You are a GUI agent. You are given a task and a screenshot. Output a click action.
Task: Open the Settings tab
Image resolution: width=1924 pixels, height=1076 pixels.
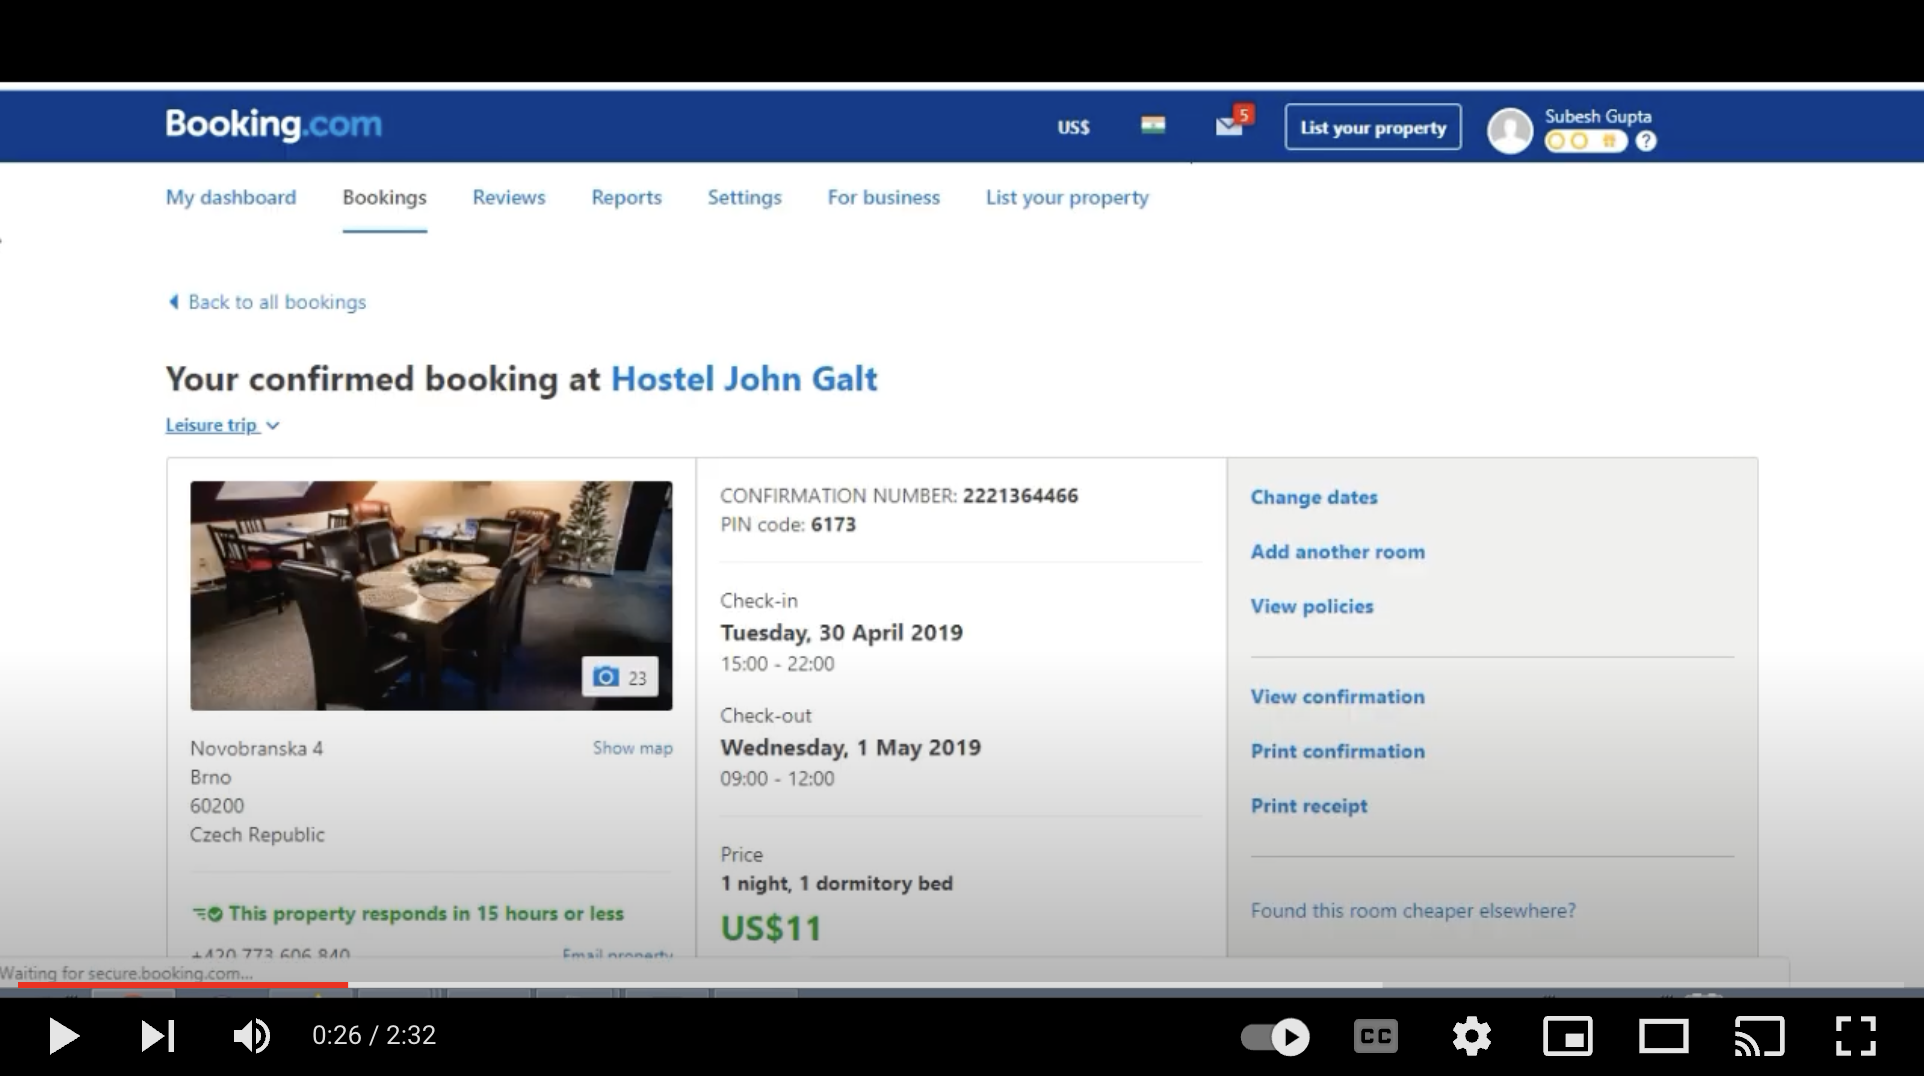coord(744,197)
